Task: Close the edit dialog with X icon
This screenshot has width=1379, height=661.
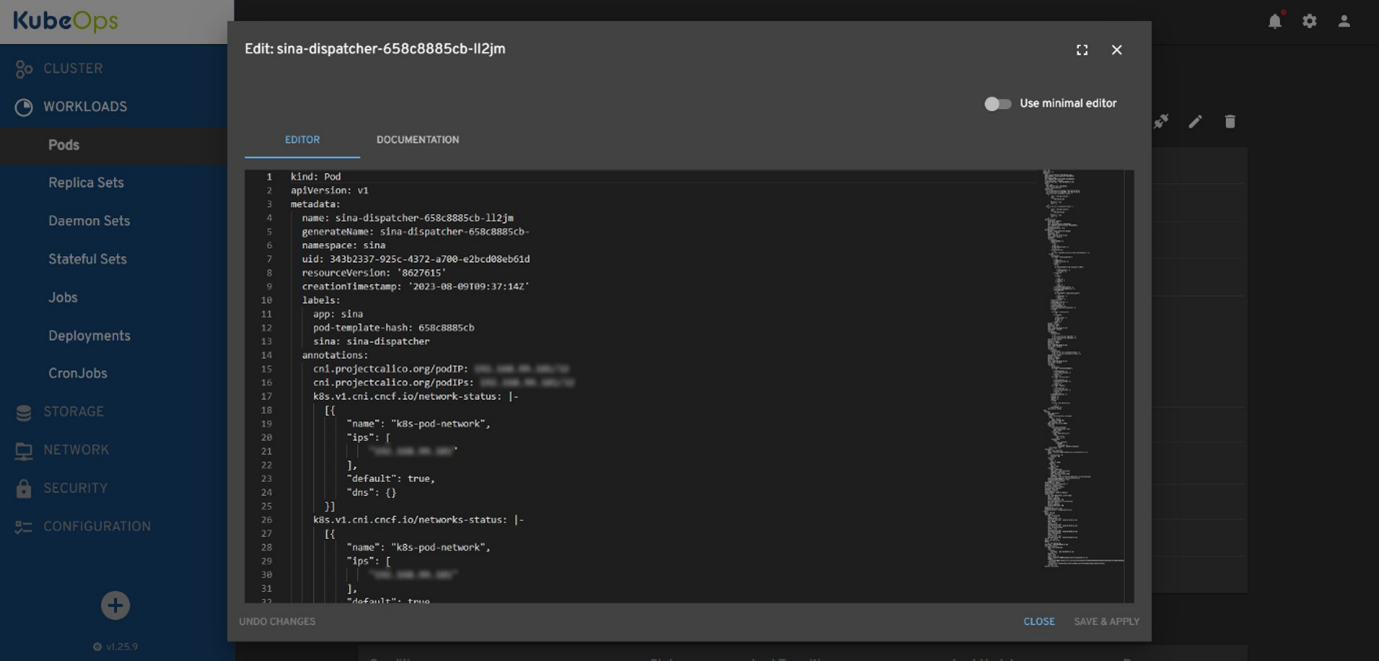Action: (x=1117, y=50)
